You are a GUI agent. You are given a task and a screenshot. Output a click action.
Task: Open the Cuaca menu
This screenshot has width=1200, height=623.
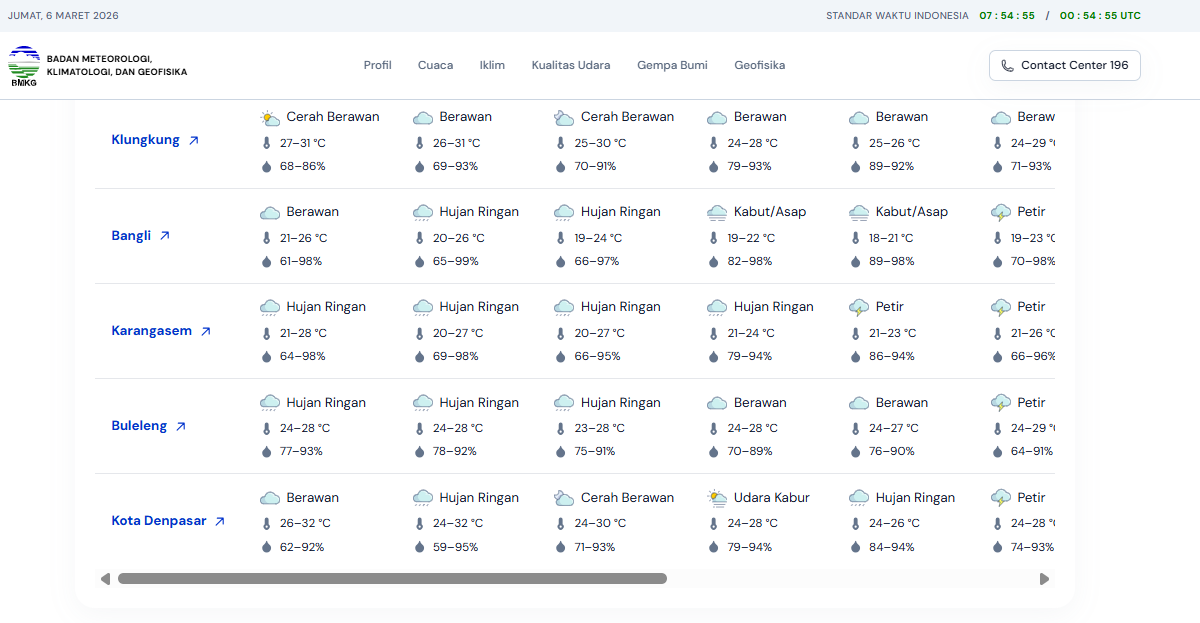pyautogui.click(x=435, y=66)
